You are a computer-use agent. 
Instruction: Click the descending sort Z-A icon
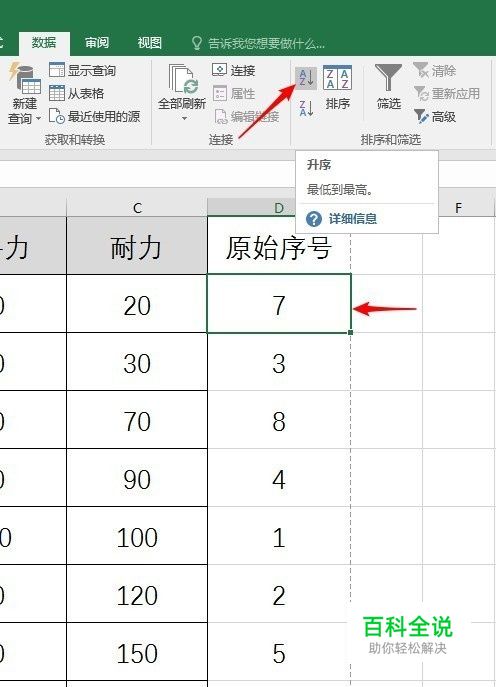[x=306, y=108]
